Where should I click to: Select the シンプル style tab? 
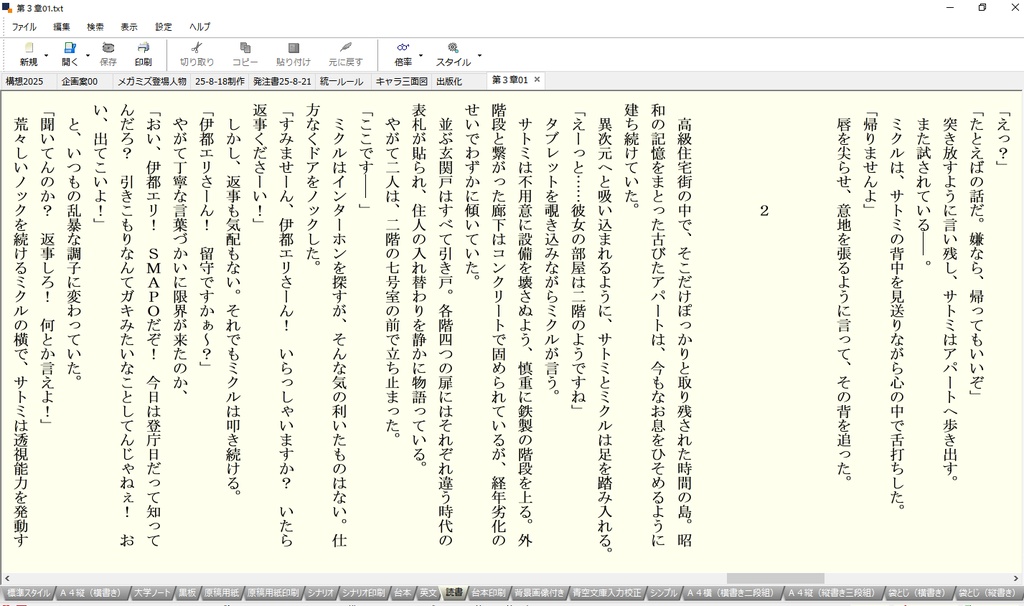tap(664, 593)
